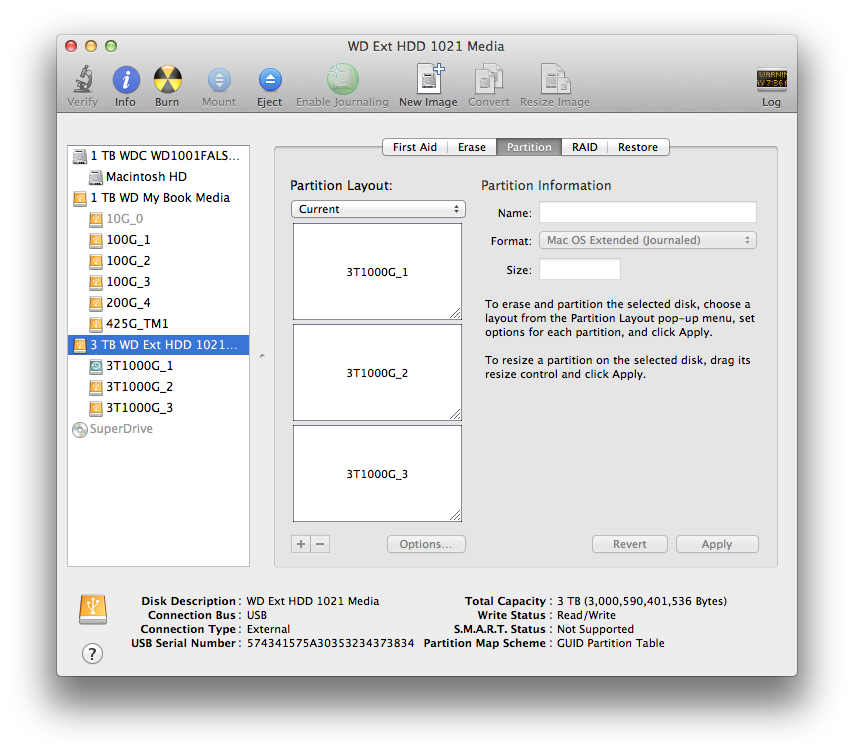
Task: Click the partition Name field
Action: pos(648,212)
